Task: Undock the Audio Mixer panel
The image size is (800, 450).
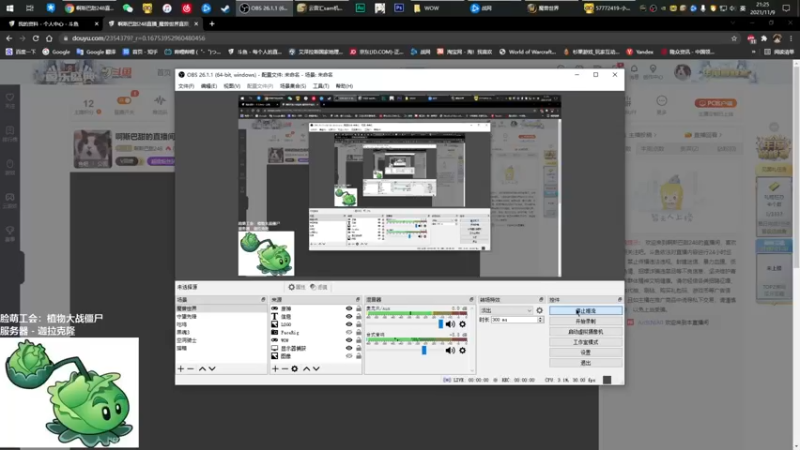Action: [471, 299]
